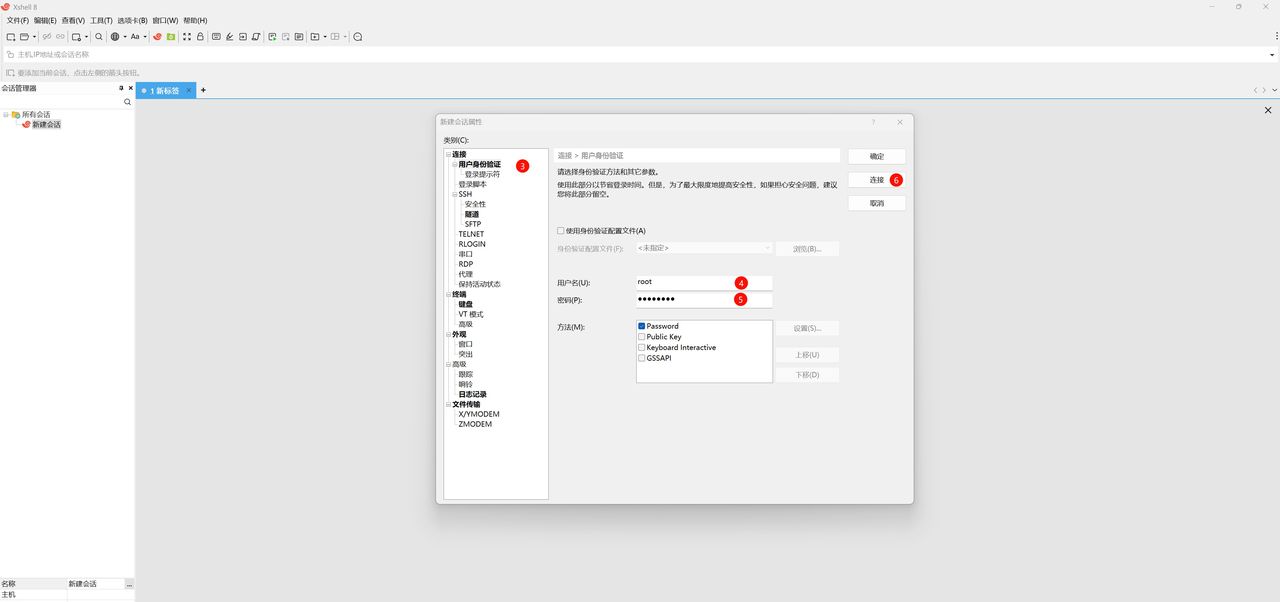
Task: Select 新建会话 in session manager
Action: pyautogui.click(x=46, y=125)
